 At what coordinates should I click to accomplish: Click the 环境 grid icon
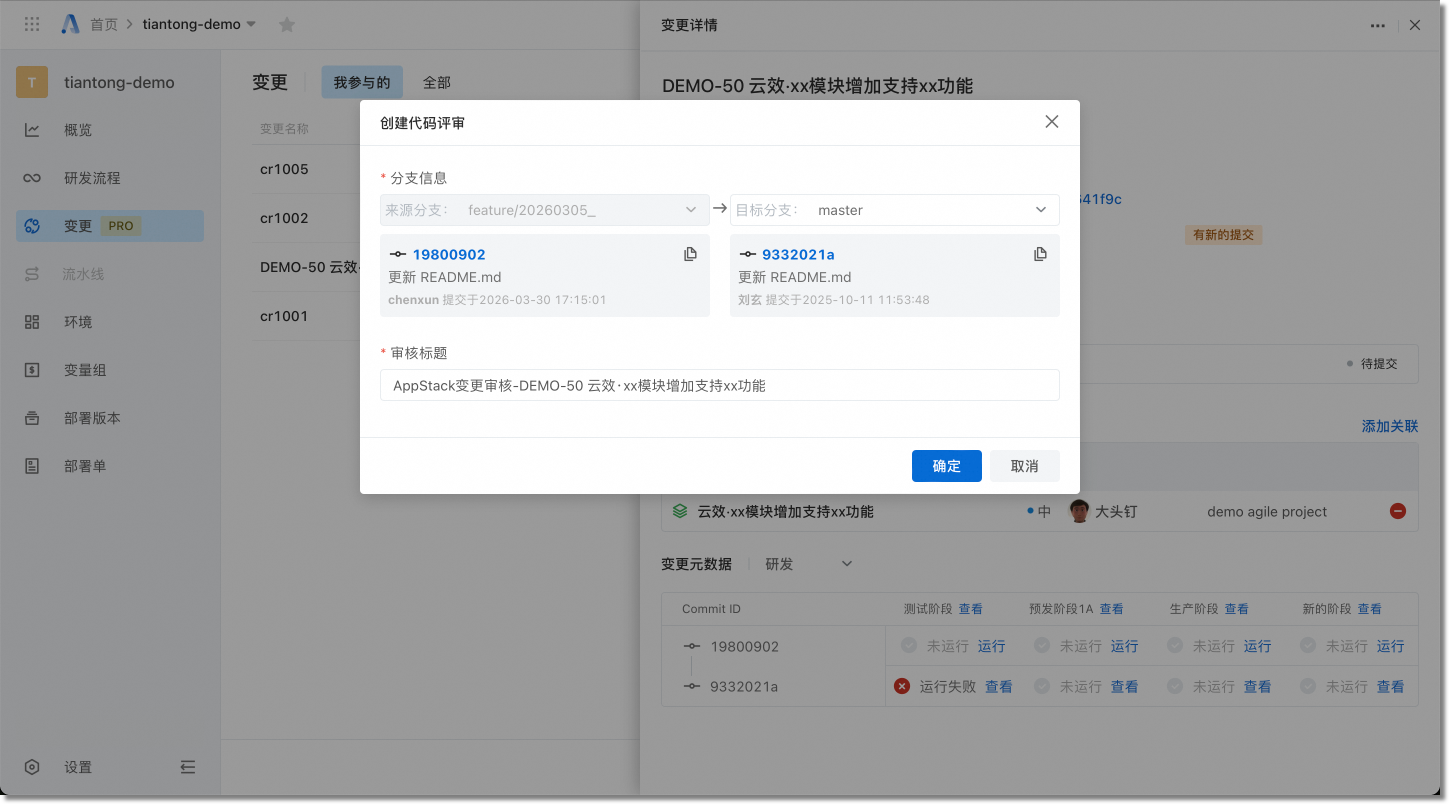point(32,322)
